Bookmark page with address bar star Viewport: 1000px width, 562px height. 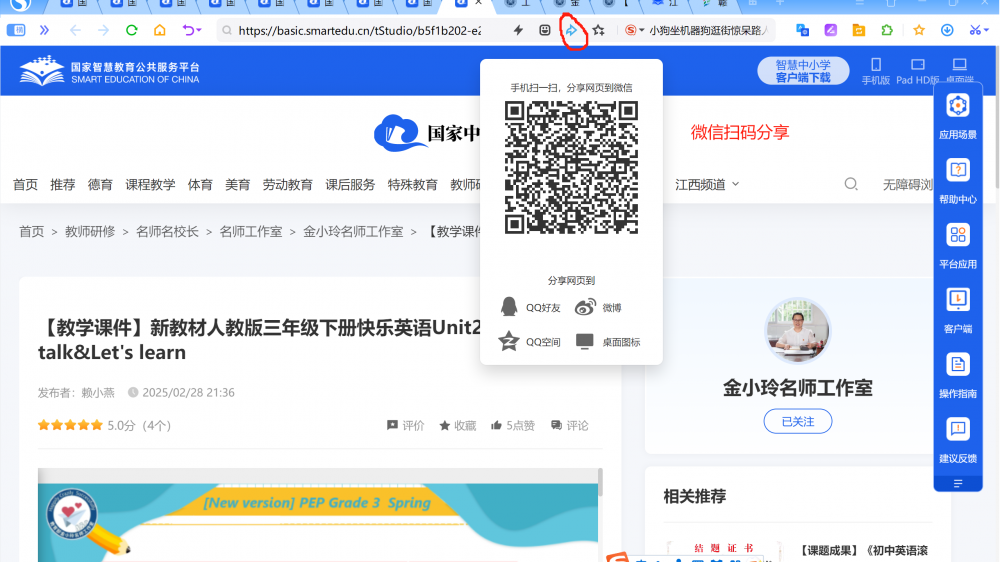click(598, 30)
